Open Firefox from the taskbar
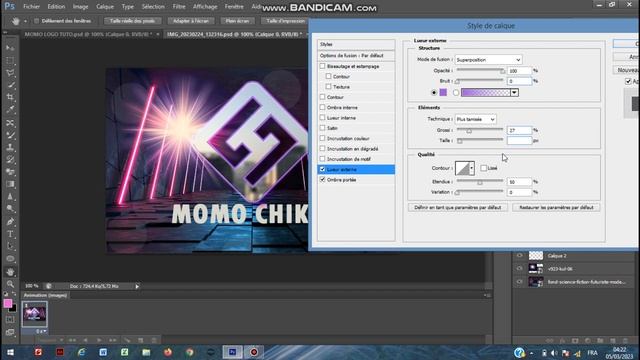 click(168, 352)
